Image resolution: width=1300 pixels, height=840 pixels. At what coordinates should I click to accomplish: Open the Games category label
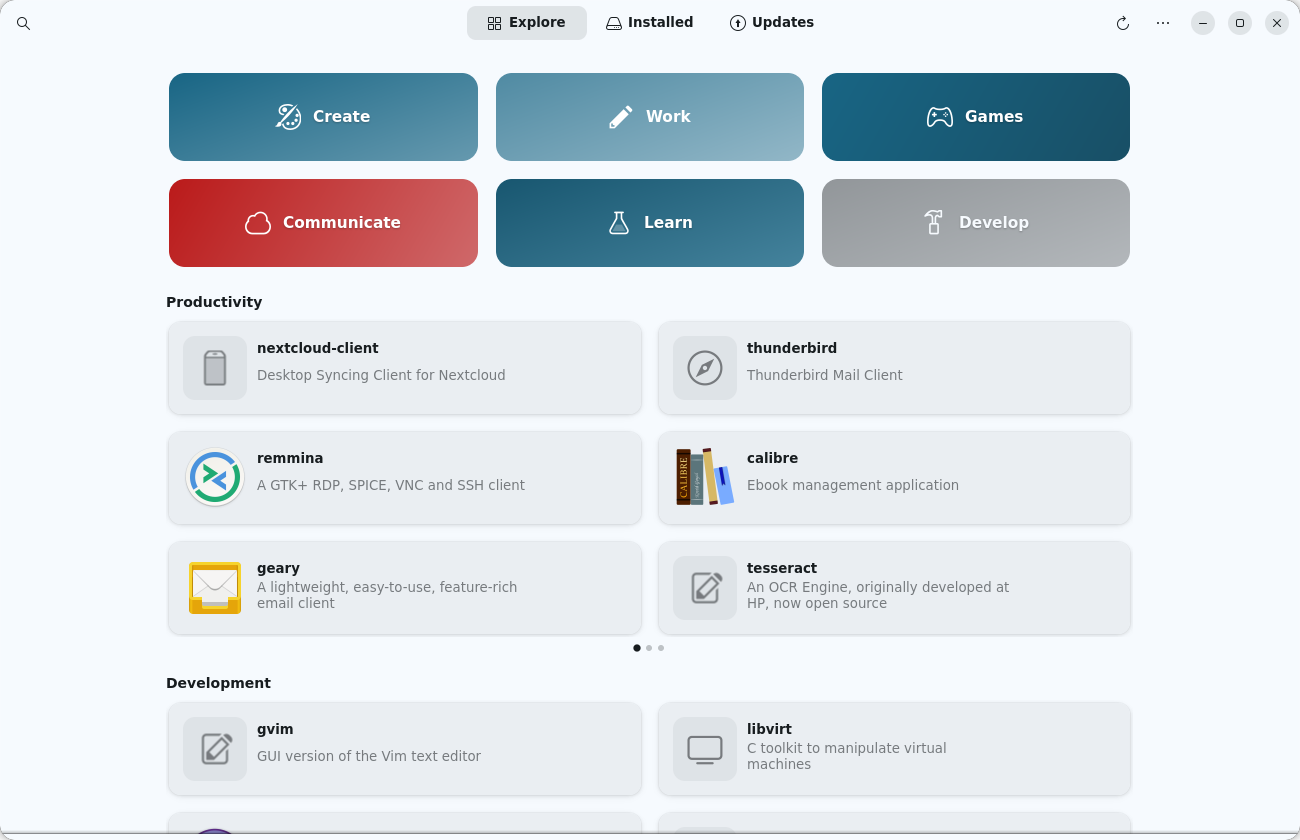coord(994,117)
